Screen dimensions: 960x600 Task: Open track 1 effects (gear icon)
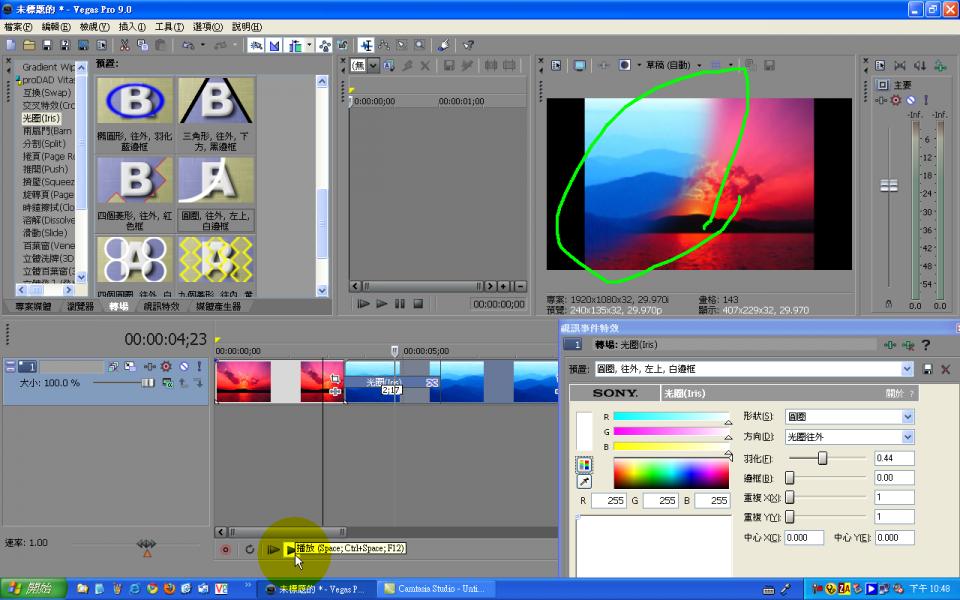point(166,367)
